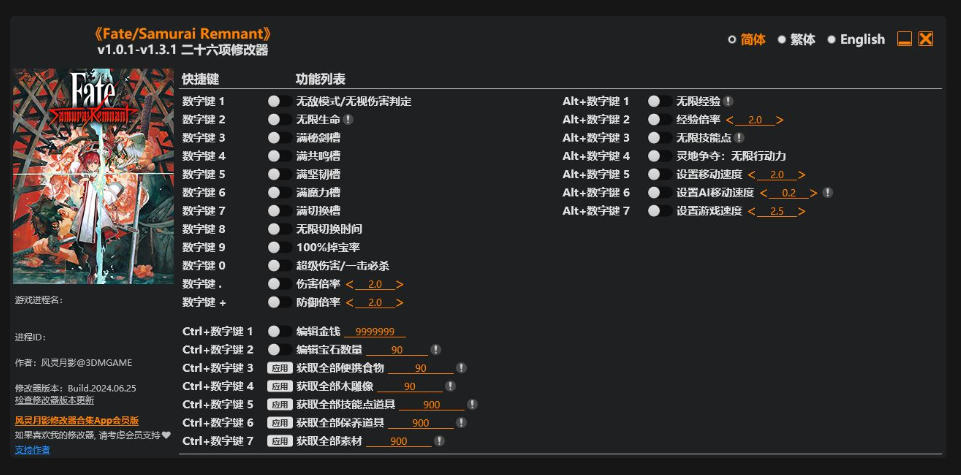Click info icon beside 编辑宝石数量

pyautogui.click(x=435, y=349)
